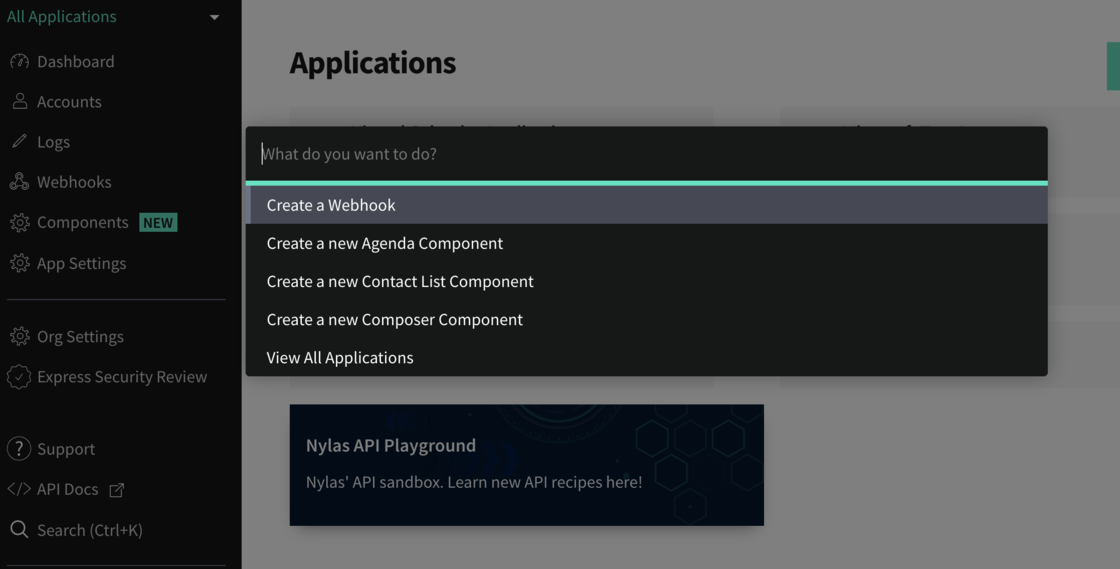Select Create a Webhook command

click(x=646, y=205)
